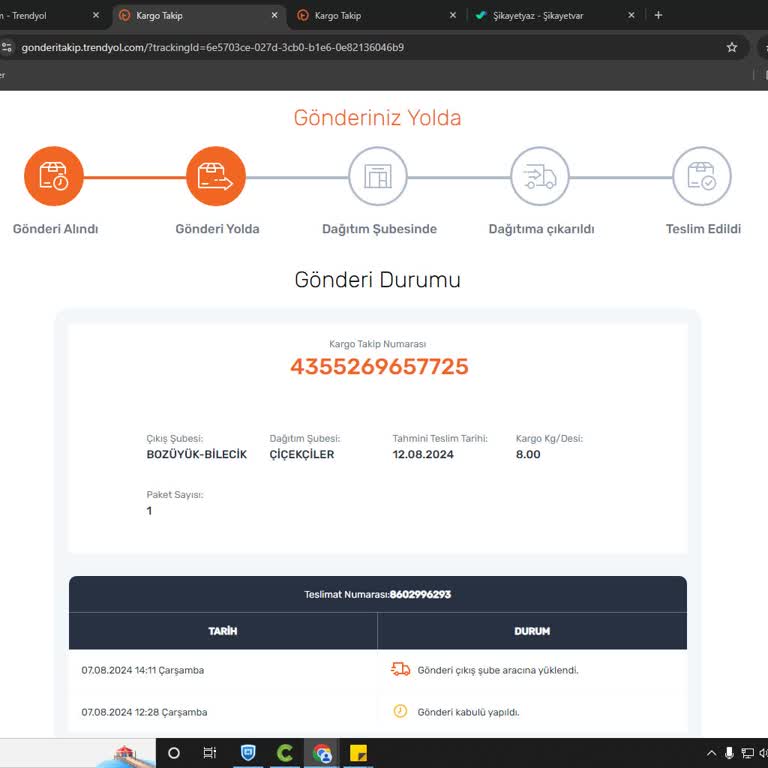
Task: Click the Gönderi Alındı step icon
Action: tap(54, 176)
